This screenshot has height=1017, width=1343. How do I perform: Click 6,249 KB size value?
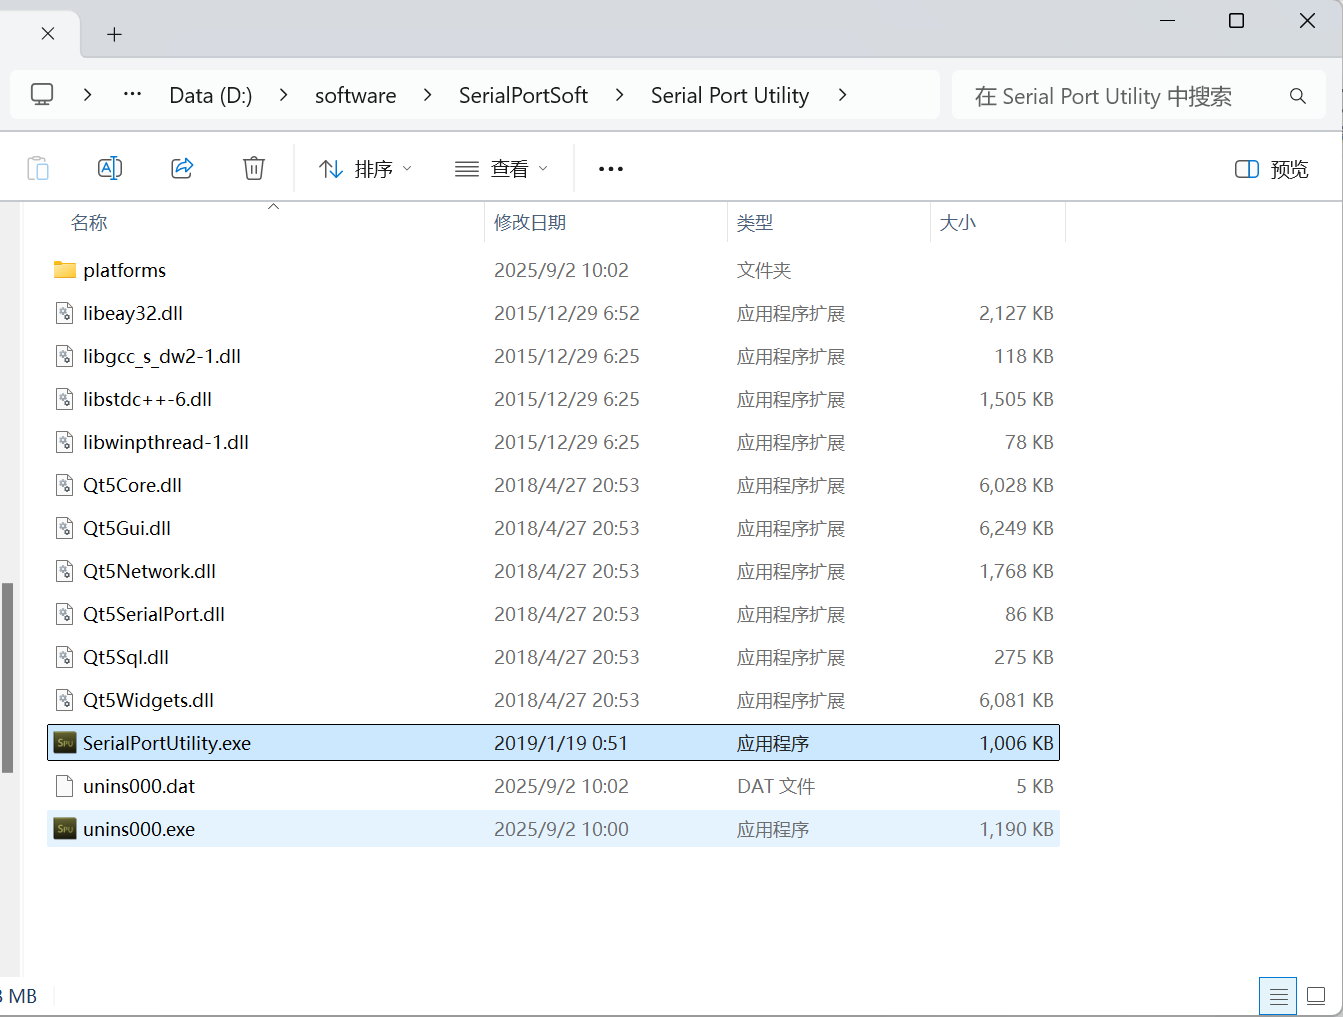click(1017, 528)
